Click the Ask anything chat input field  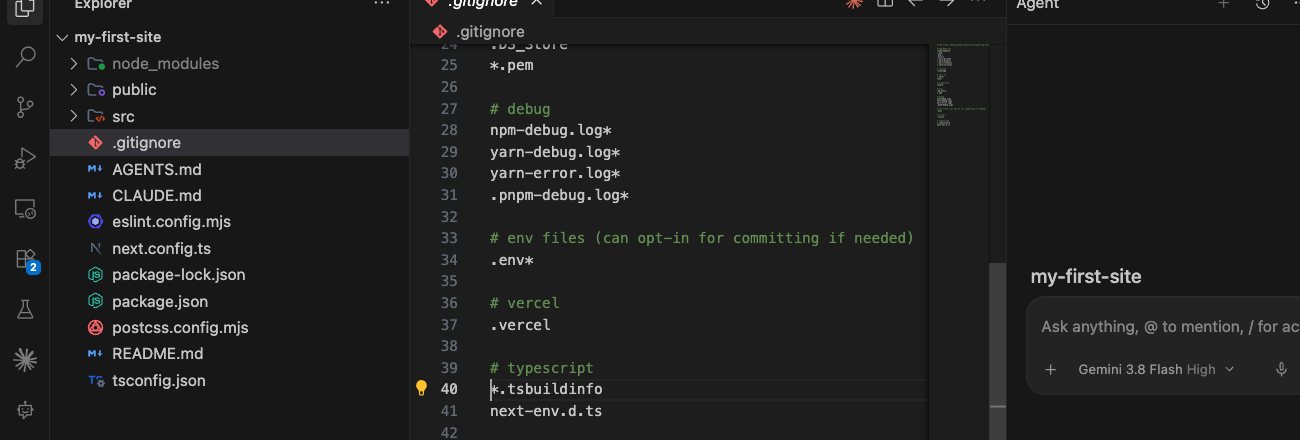click(x=1170, y=326)
